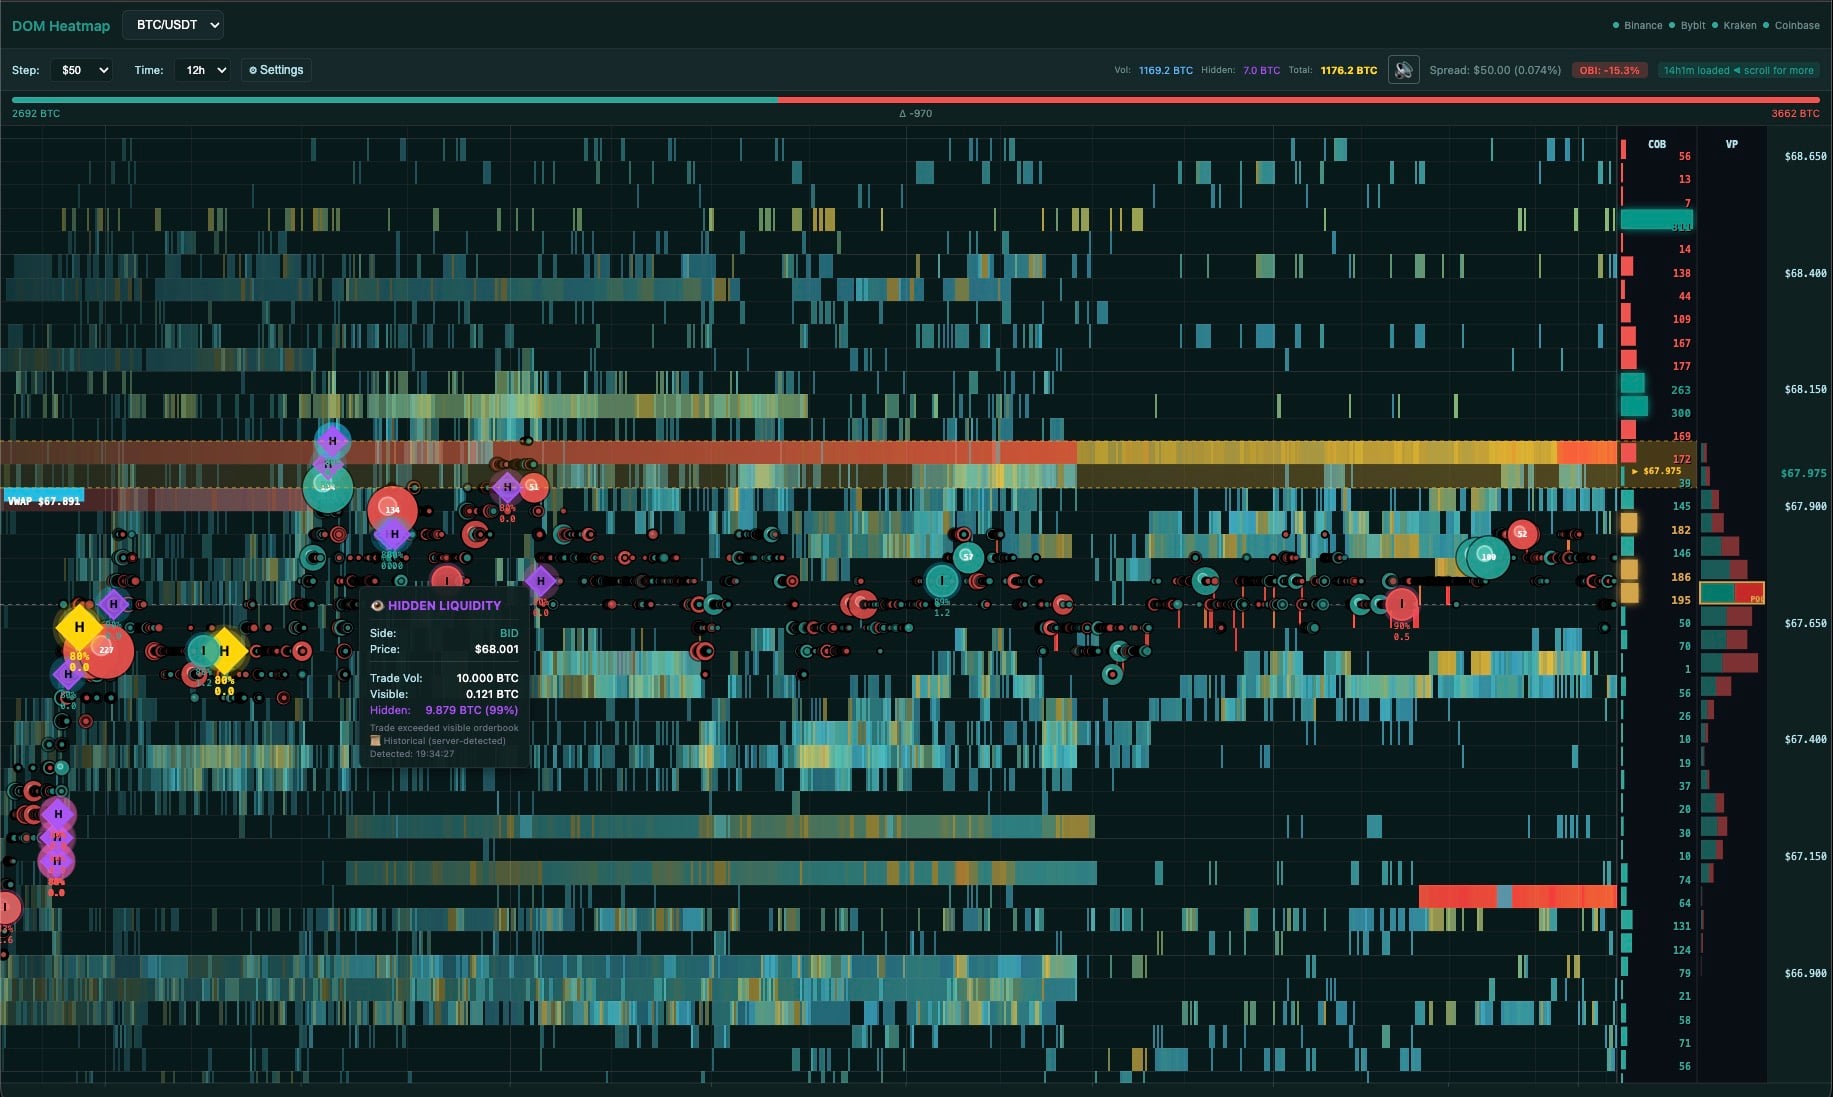Image resolution: width=1833 pixels, height=1097 pixels.
Task: Toggle the Coinbase exchange indicator
Action: coord(1791,25)
